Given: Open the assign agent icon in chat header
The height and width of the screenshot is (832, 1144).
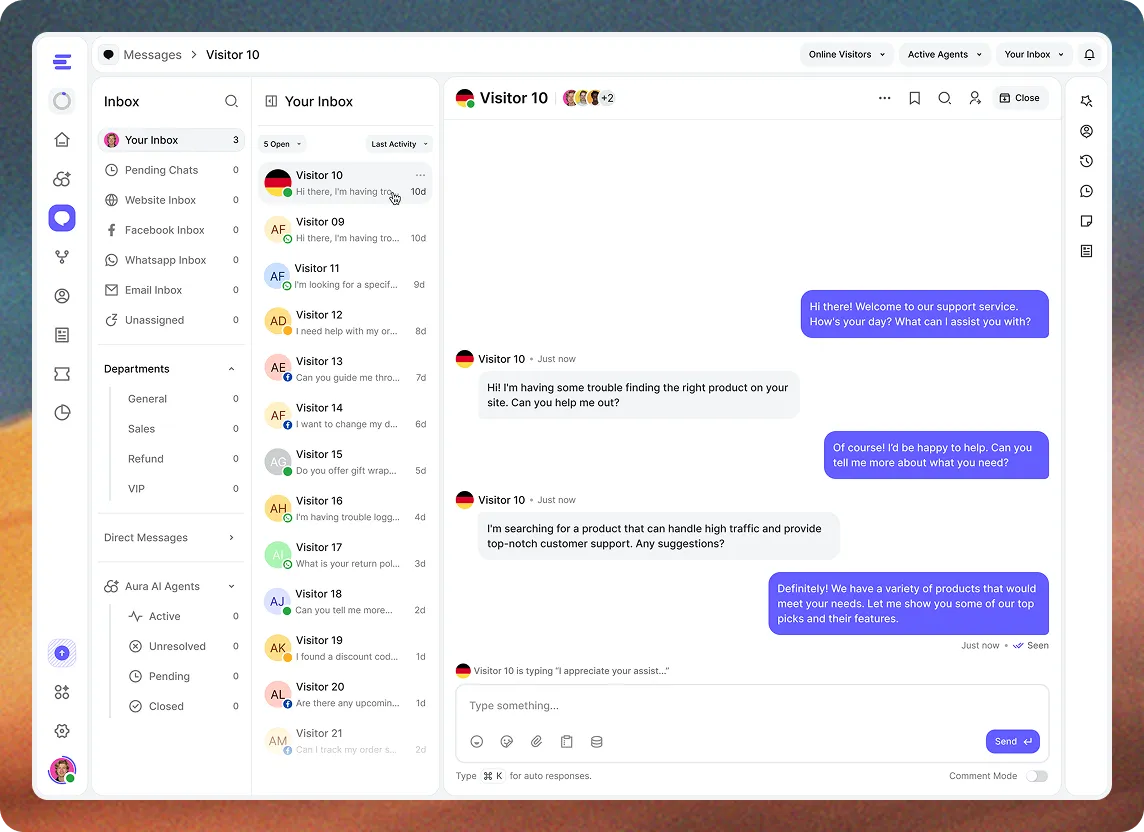Looking at the screenshot, I should pos(975,98).
